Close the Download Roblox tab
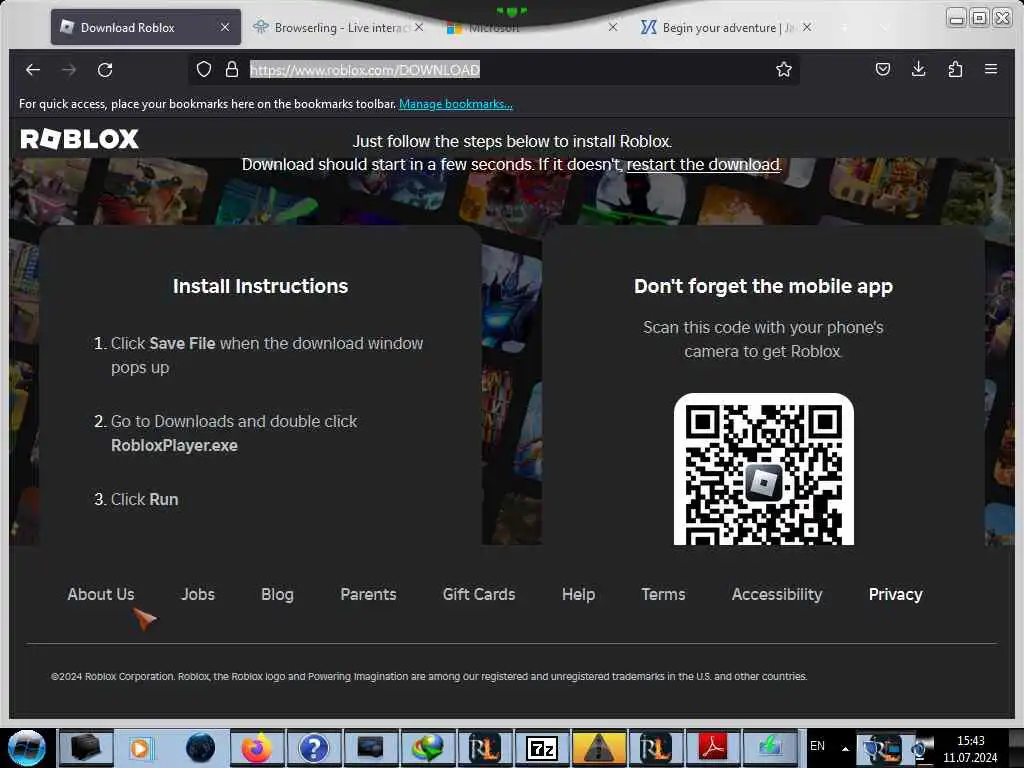Viewport: 1024px width, 768px height. 225,27
